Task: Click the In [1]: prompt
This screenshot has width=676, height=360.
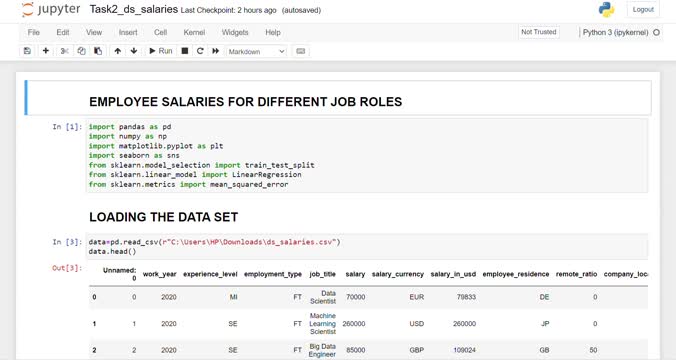Action: pyautogui.click(x=67, y=127)
